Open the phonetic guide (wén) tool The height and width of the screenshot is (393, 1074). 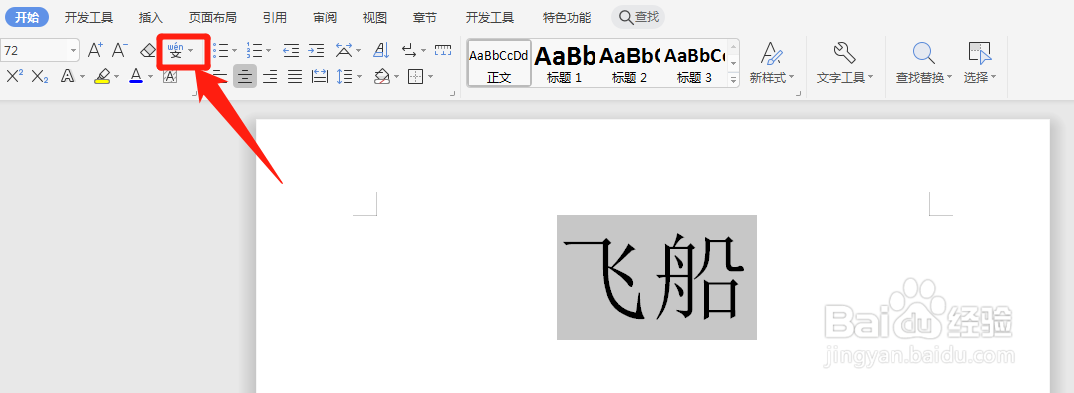click(x=176, y=51)
